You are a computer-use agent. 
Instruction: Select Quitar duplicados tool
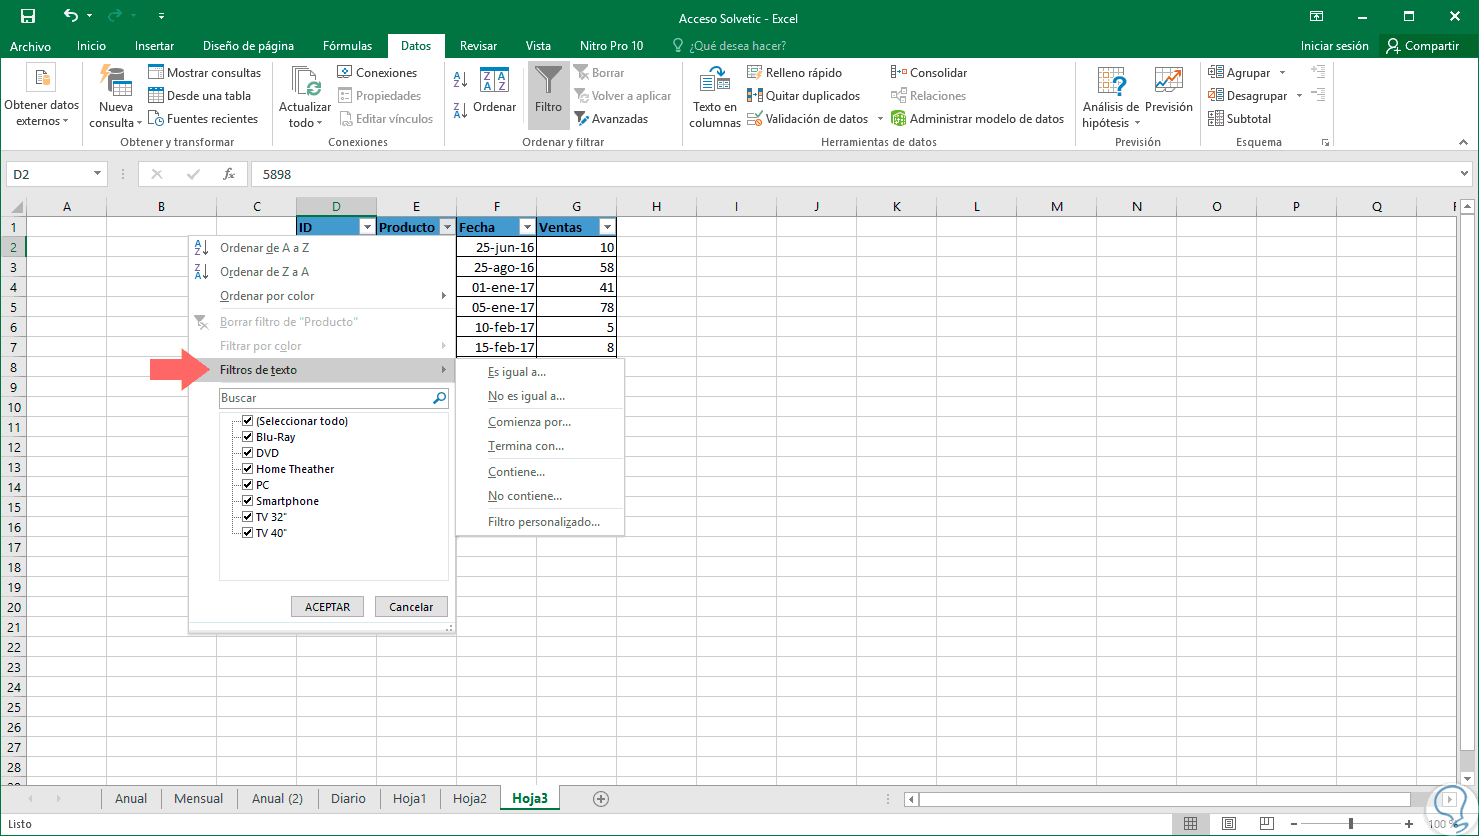coord(803,96)
